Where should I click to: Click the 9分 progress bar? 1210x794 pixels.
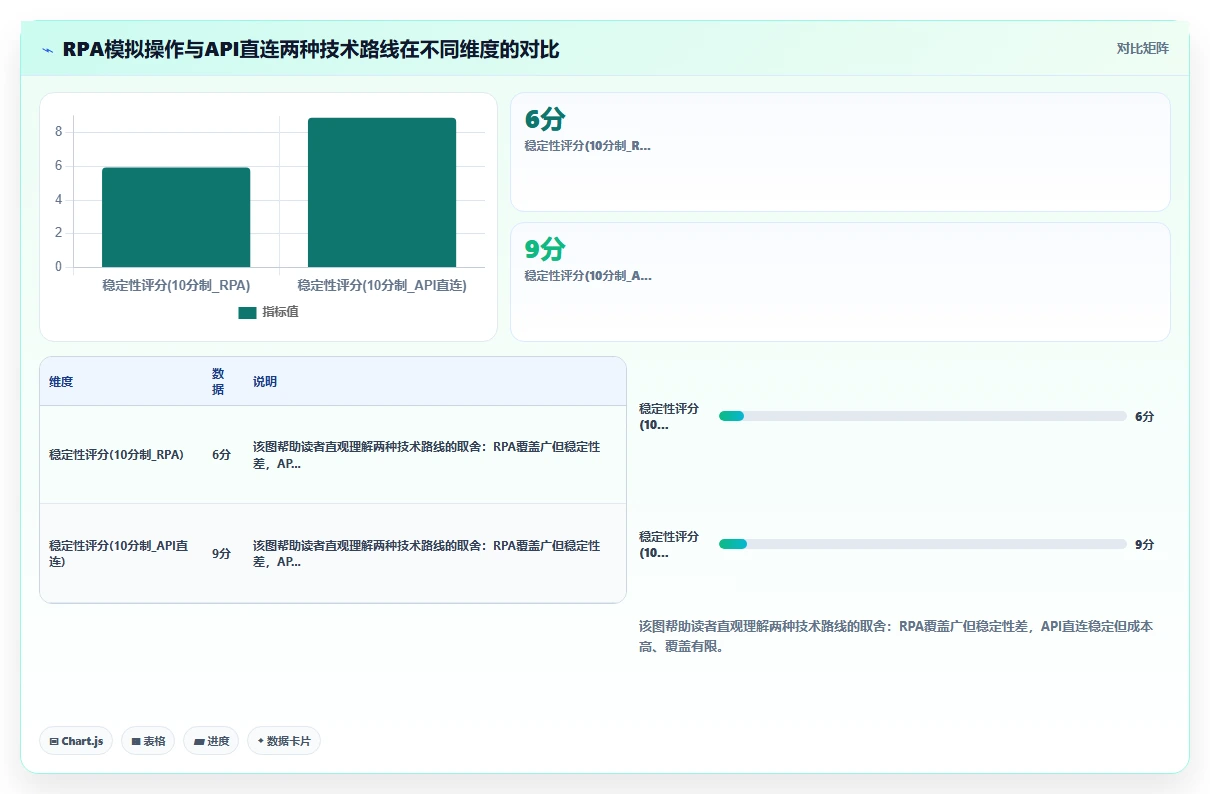point(923,544)
